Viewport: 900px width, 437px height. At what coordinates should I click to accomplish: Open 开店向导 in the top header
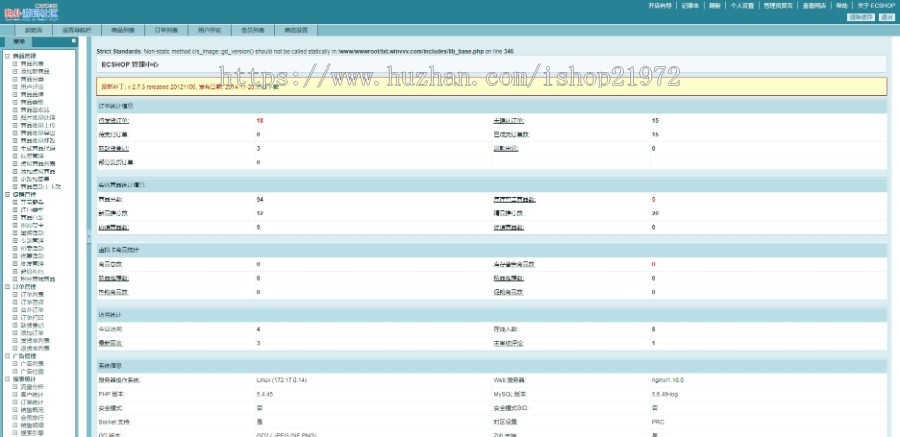[660, 6]
